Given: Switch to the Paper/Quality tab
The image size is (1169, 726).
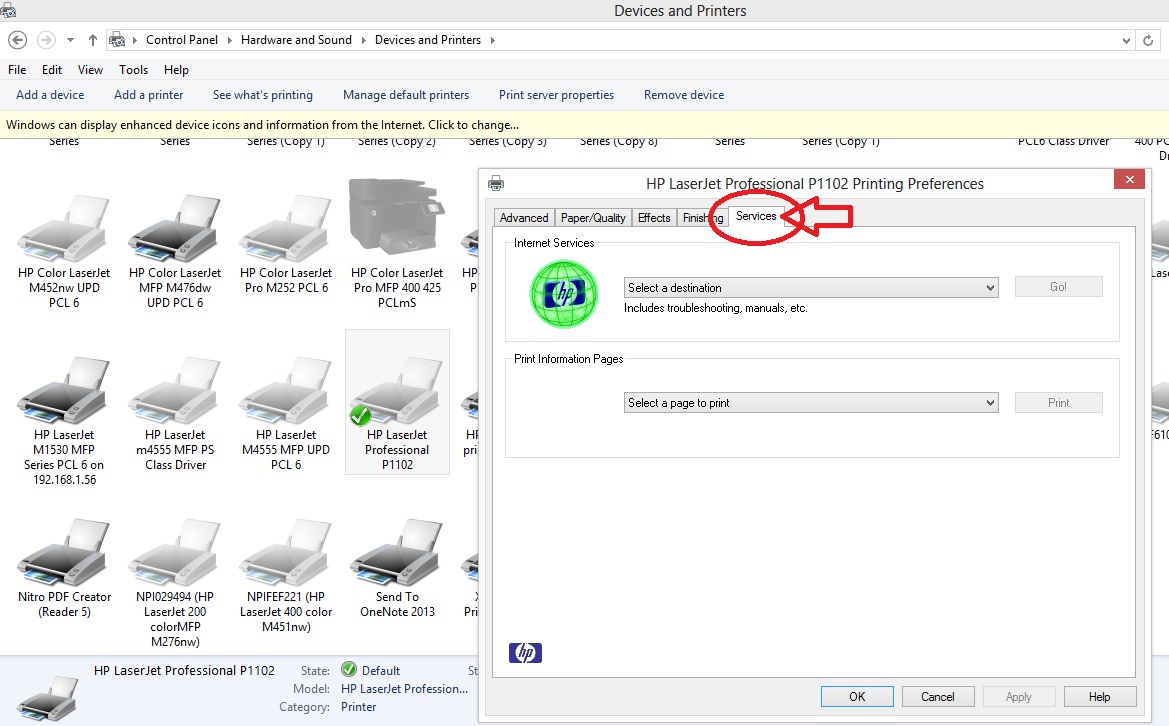Looking at the screenshot, I should [x=593, y=218].
